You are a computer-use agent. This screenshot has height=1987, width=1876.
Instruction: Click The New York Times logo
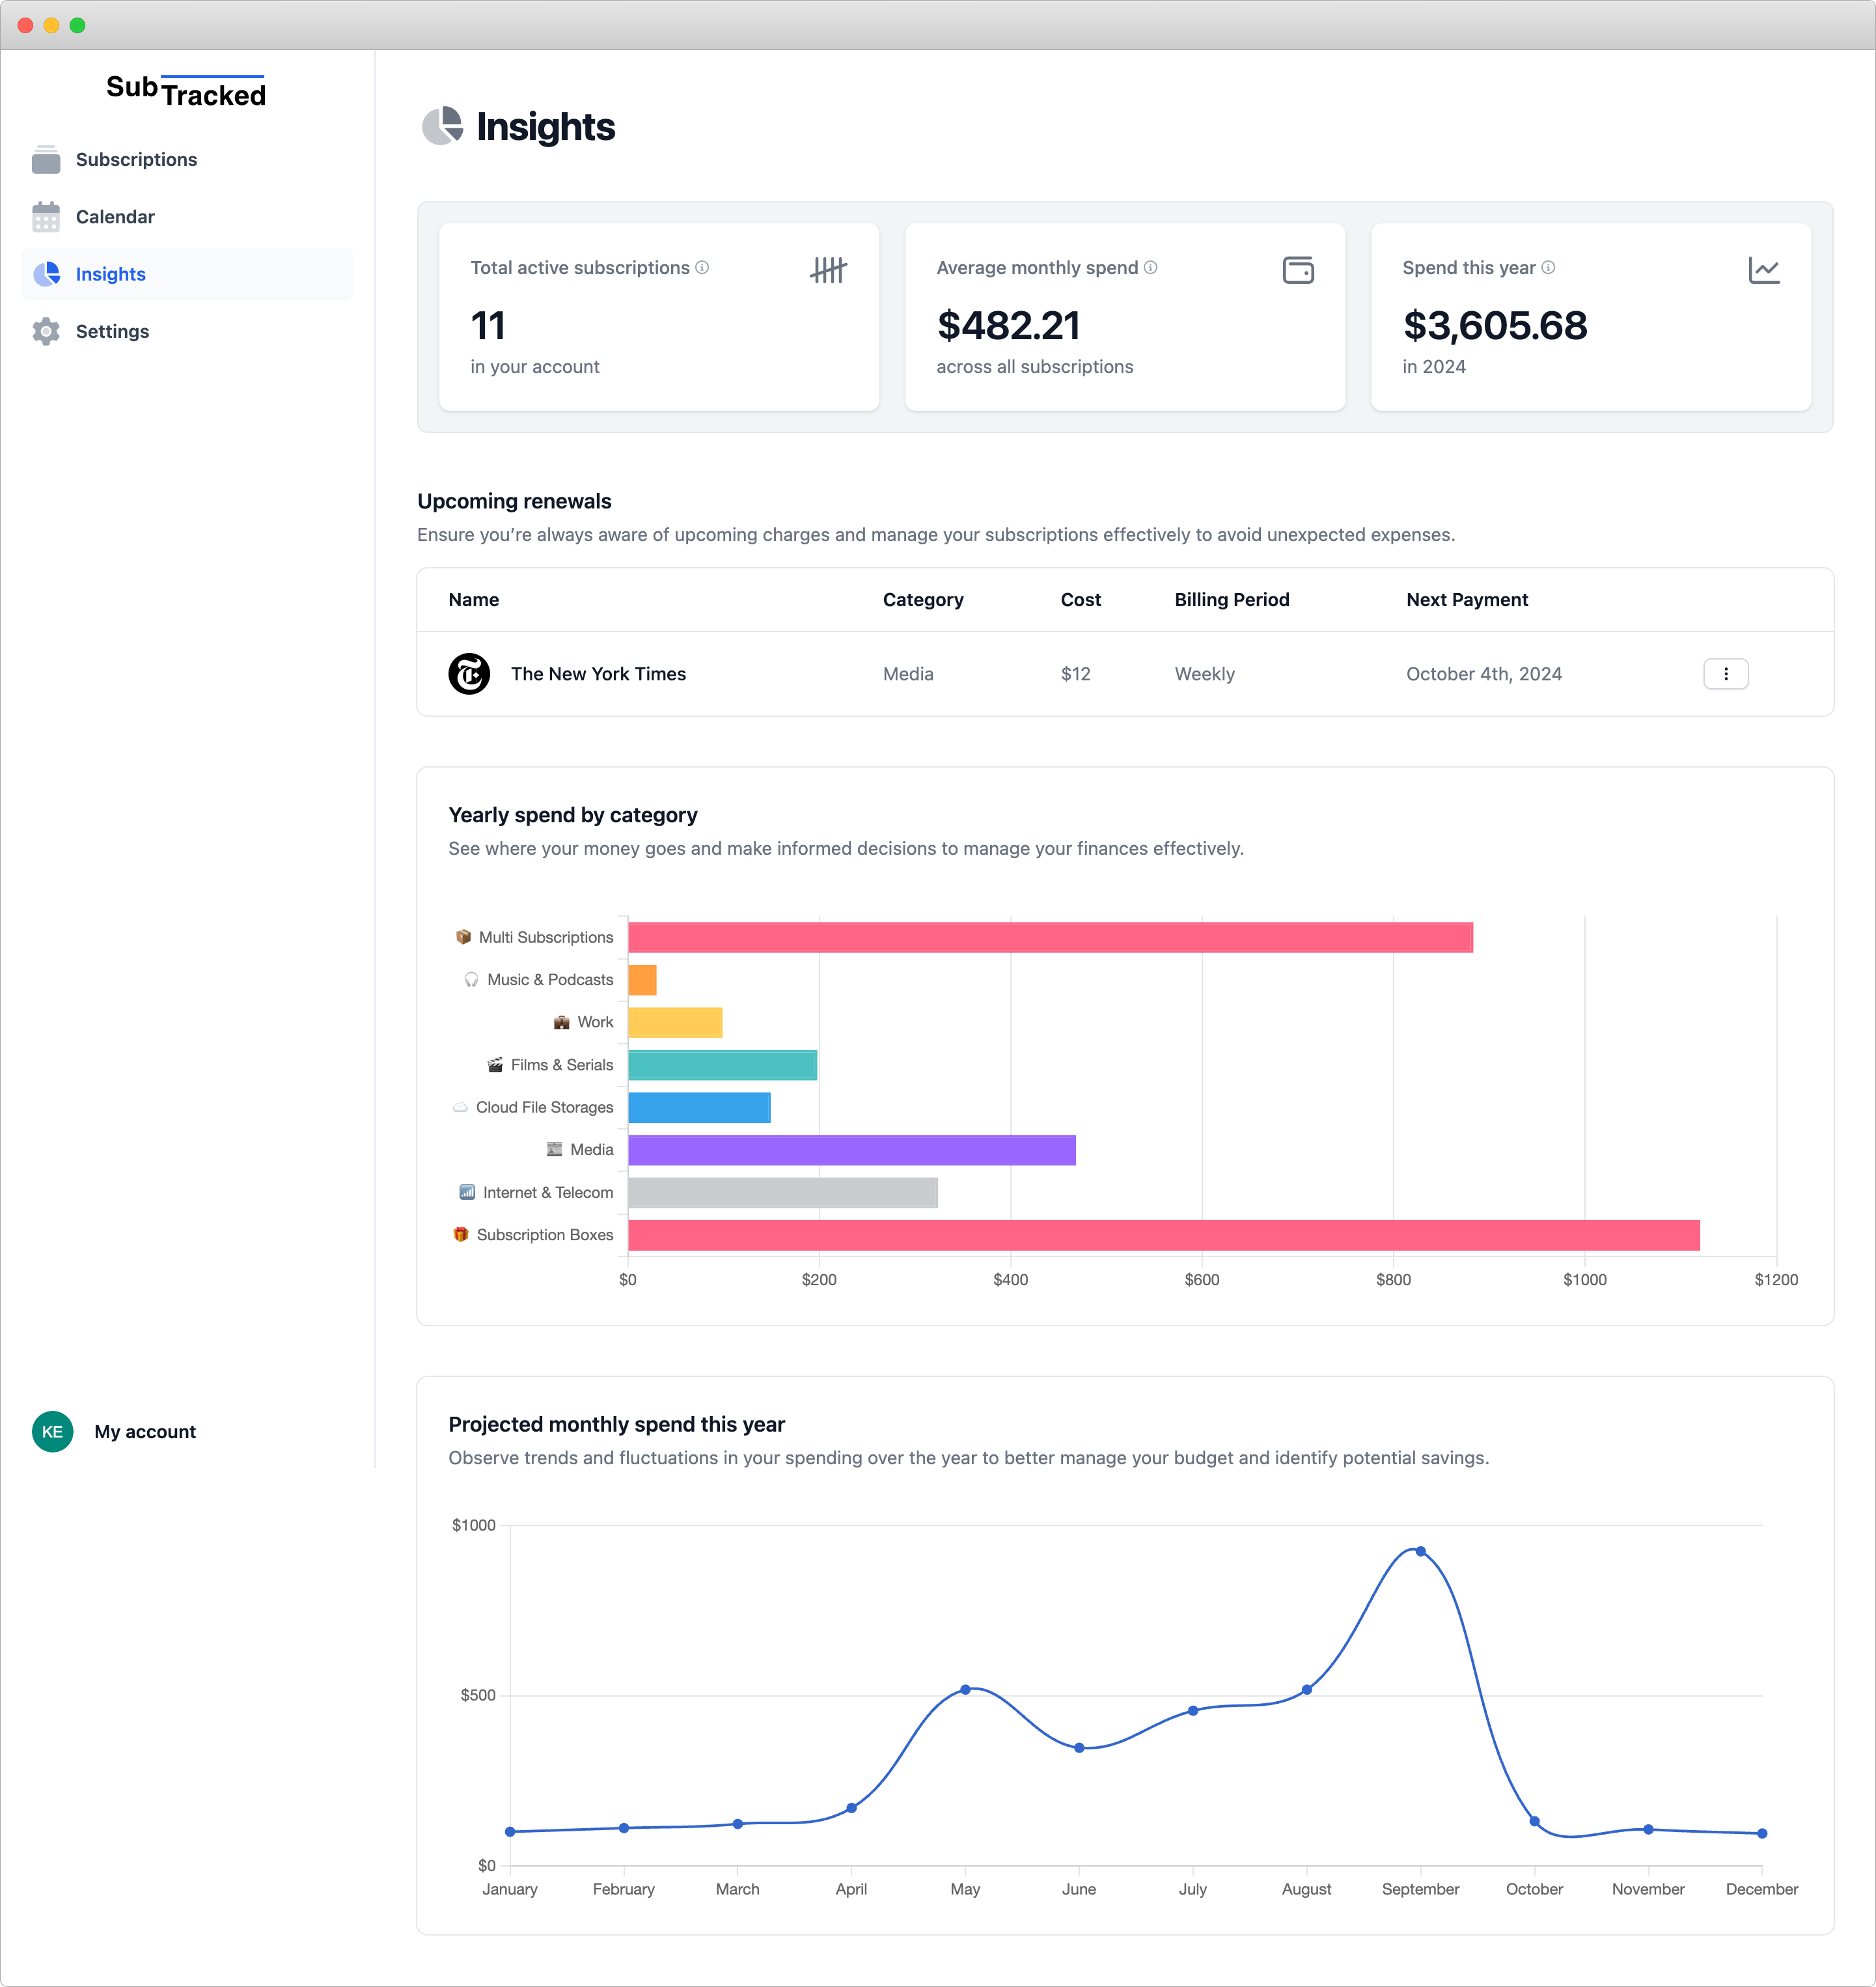tap(469, 673)
